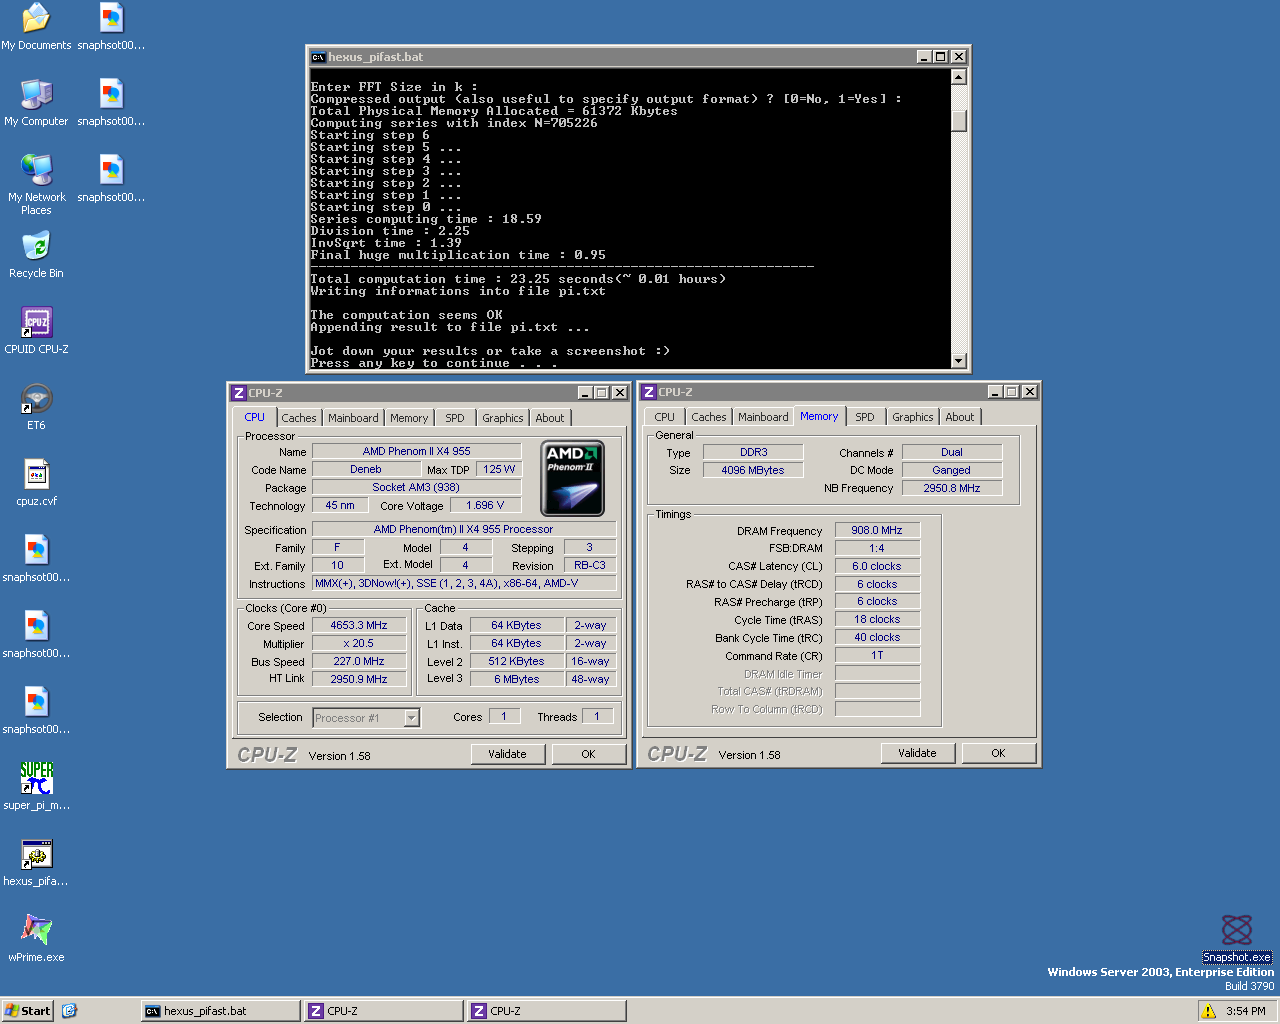Image resolution: width=1280 pixels, height=1024 pixels.
Task: Open SPD tab in Processor CPU-Z window
Action: tap(455, 418)
